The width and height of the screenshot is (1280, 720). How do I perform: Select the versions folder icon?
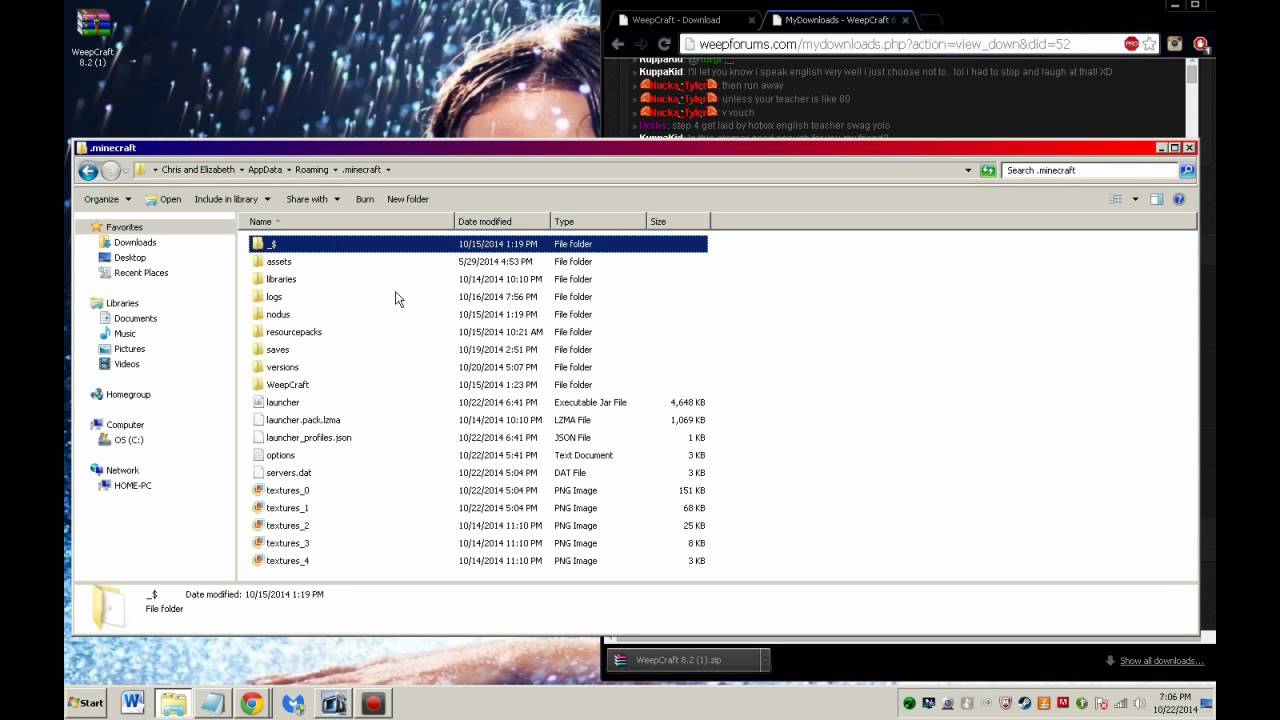(258, 367)
